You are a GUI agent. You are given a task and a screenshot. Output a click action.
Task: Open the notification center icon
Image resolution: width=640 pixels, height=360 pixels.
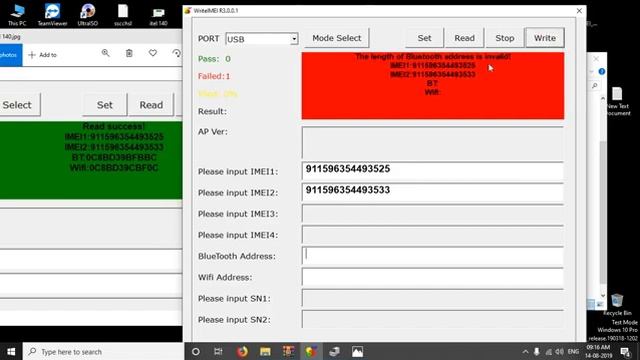(625, 351)
